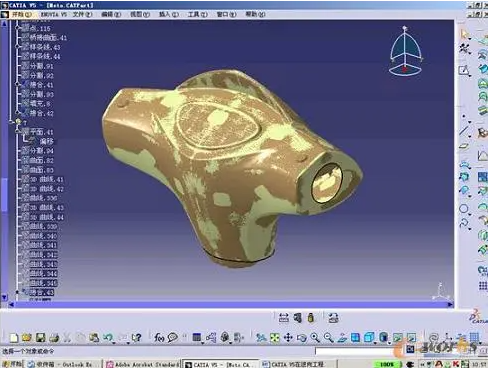Click the Open file folder icon
This screenshot has height=368, width=488.
[27, 338]
